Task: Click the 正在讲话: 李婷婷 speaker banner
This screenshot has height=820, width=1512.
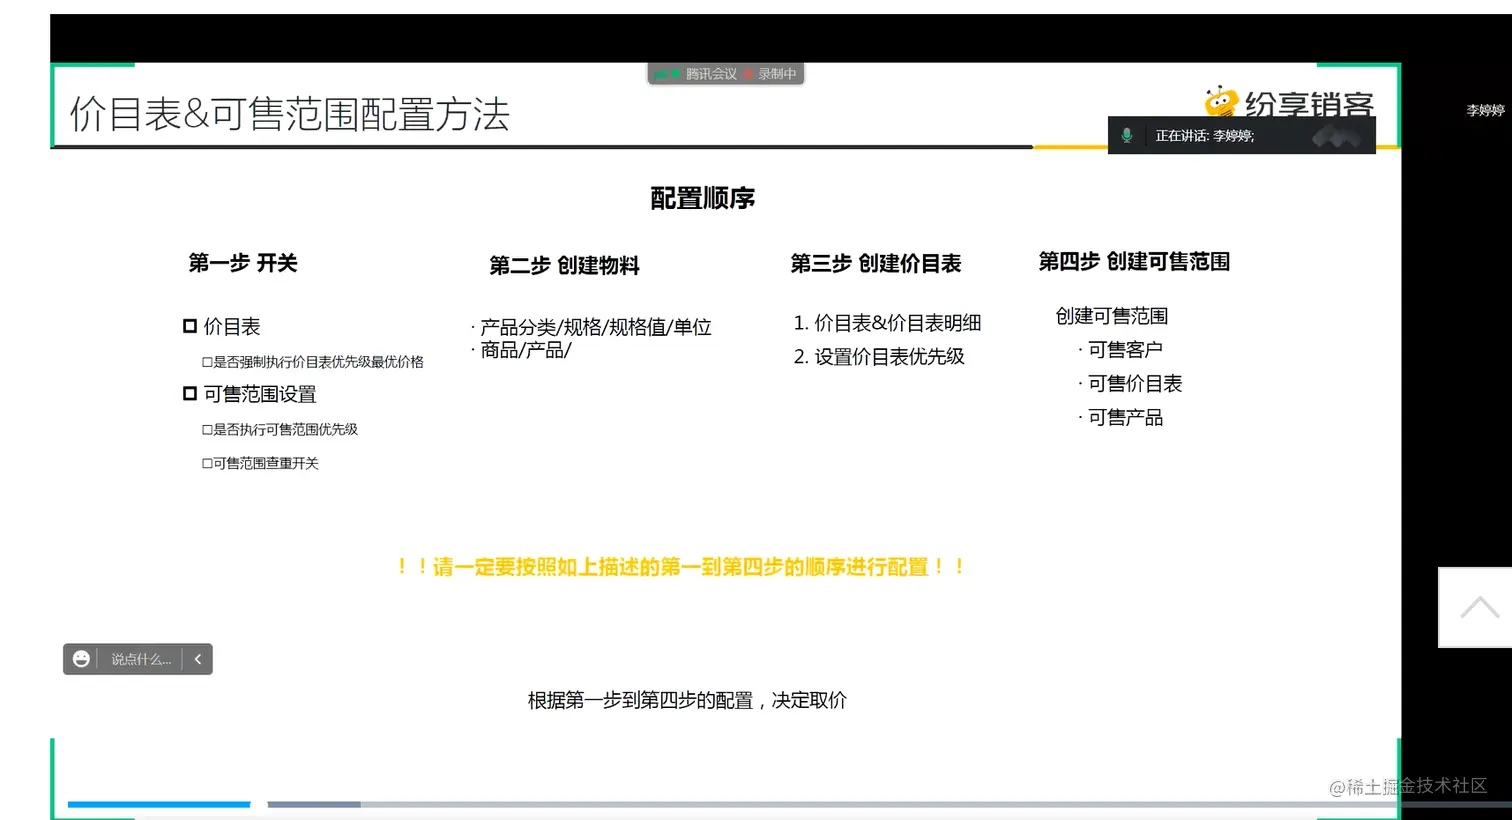Action: click(1241, 135)
